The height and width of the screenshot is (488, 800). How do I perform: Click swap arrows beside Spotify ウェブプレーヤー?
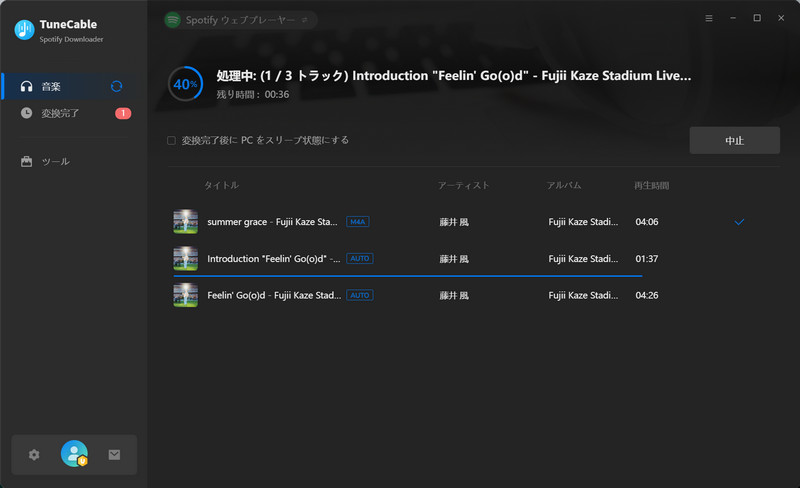coord(305,20)
